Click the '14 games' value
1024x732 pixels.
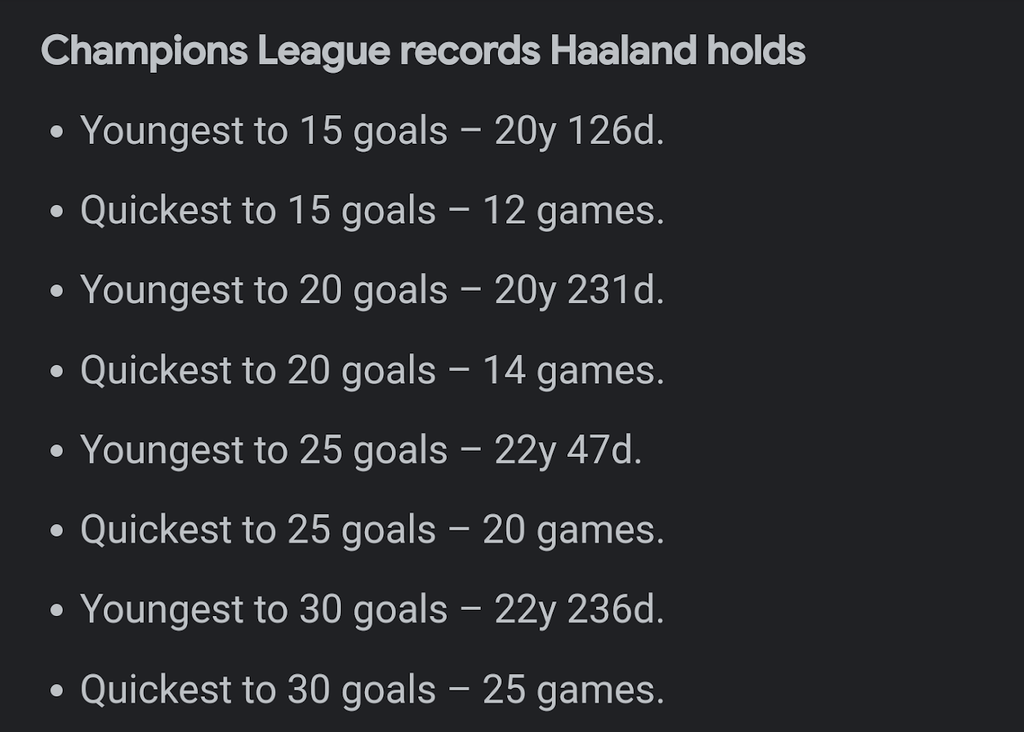(x=572, y=371)
